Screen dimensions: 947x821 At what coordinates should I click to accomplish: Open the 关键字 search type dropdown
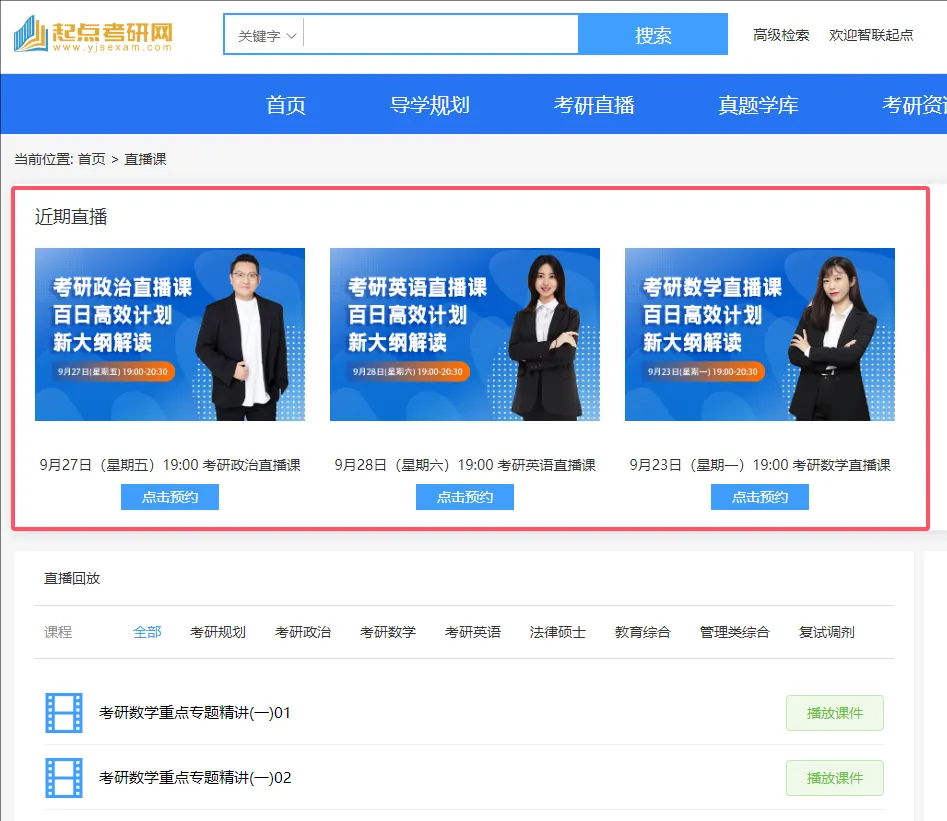coord(267,36)
